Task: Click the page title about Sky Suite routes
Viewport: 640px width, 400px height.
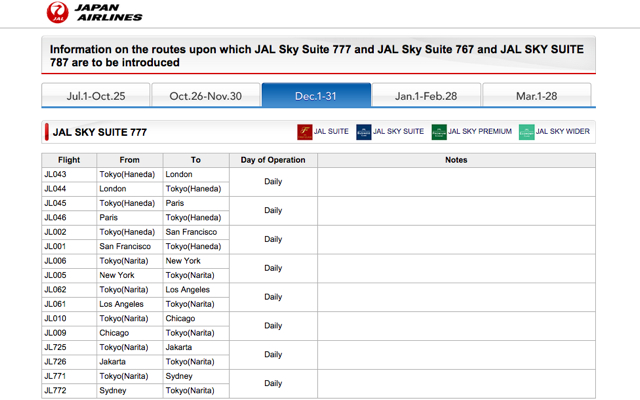Action: tap(317, 56)
